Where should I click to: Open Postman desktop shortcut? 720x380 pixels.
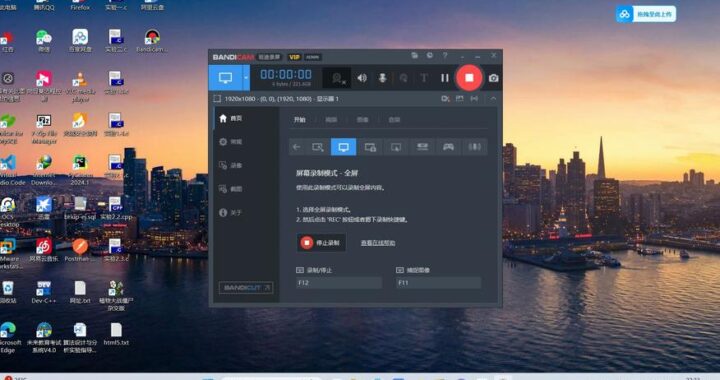[x=80, y=250]
